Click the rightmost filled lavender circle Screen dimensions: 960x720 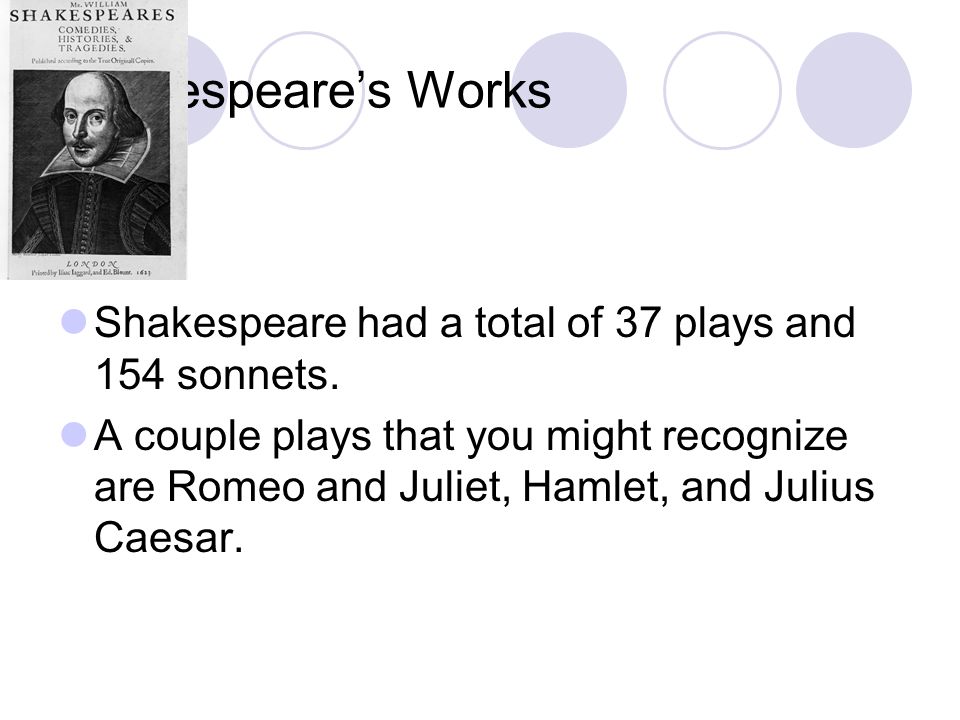coord(854,91)
